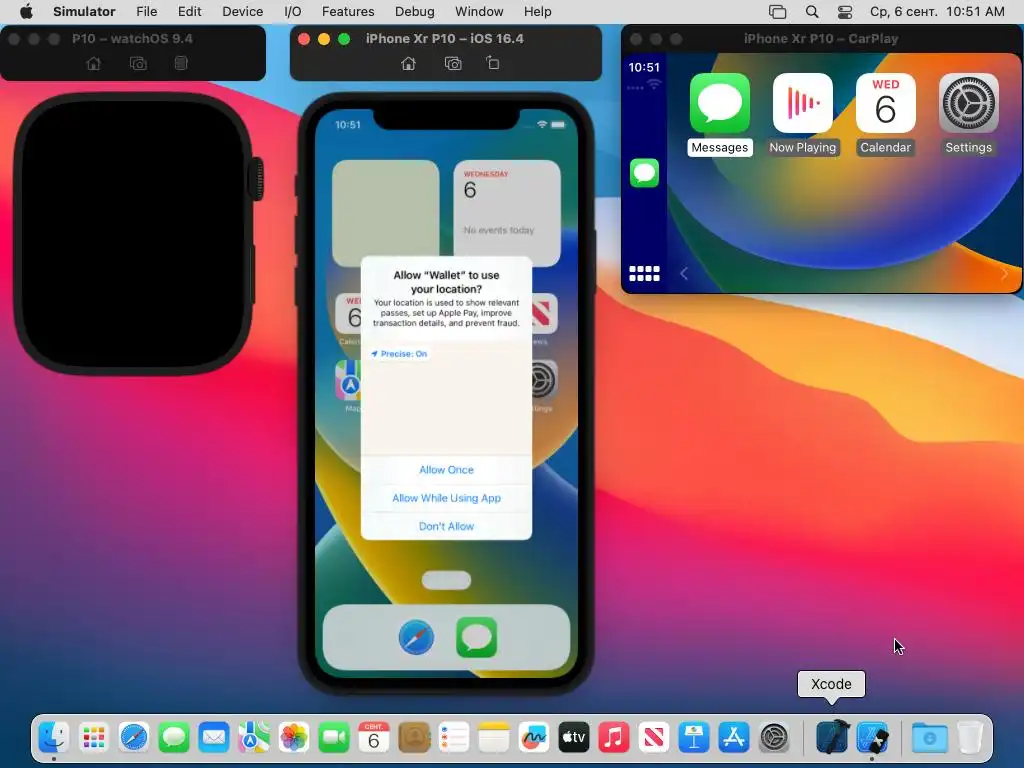Image resolution: width=1024 pixels, height=768 pixels.
Task: Open Finder from Dock
Action: (54, 738)
